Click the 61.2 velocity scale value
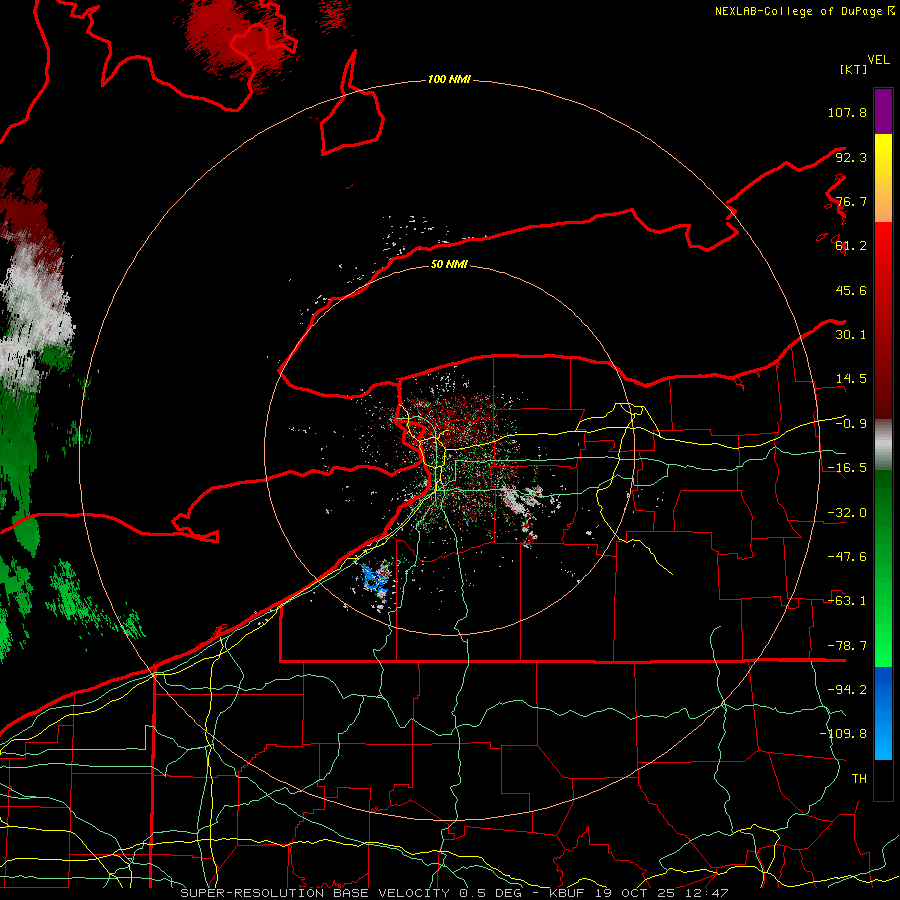This screenshot has height=900, width=900. [851, 246]
